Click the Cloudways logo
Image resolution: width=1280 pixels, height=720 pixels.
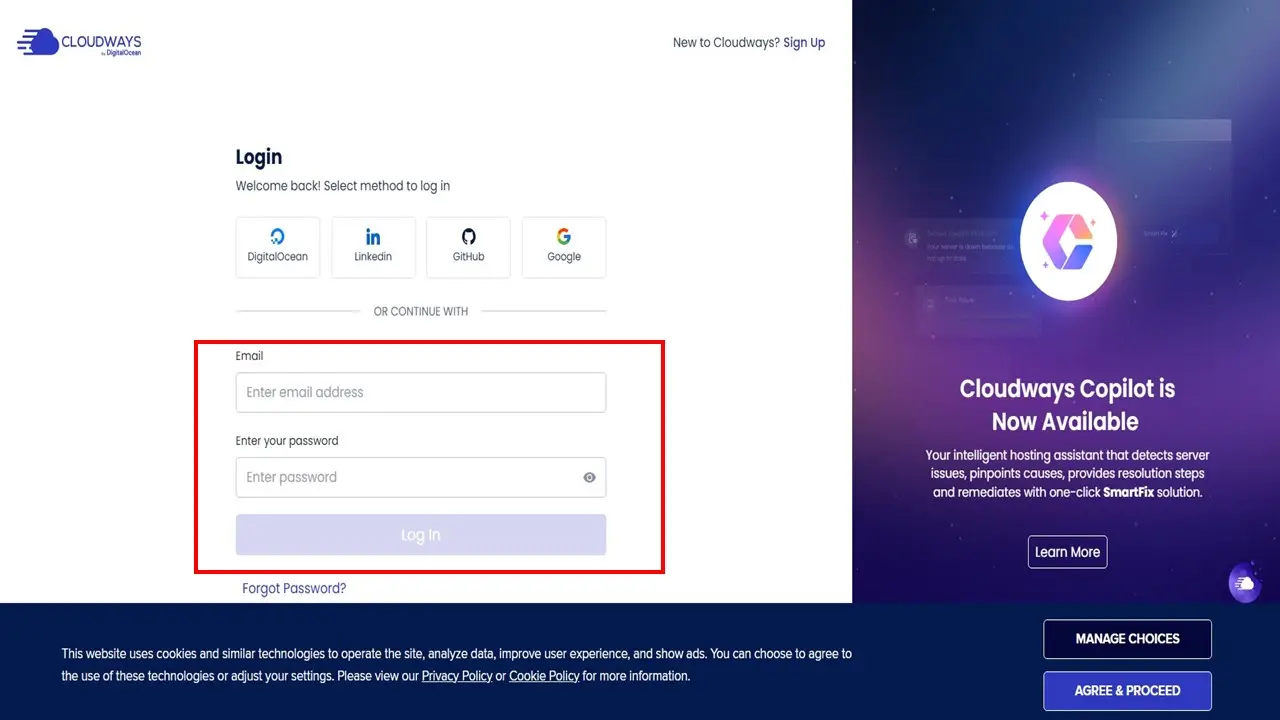(x=79, y=42)
